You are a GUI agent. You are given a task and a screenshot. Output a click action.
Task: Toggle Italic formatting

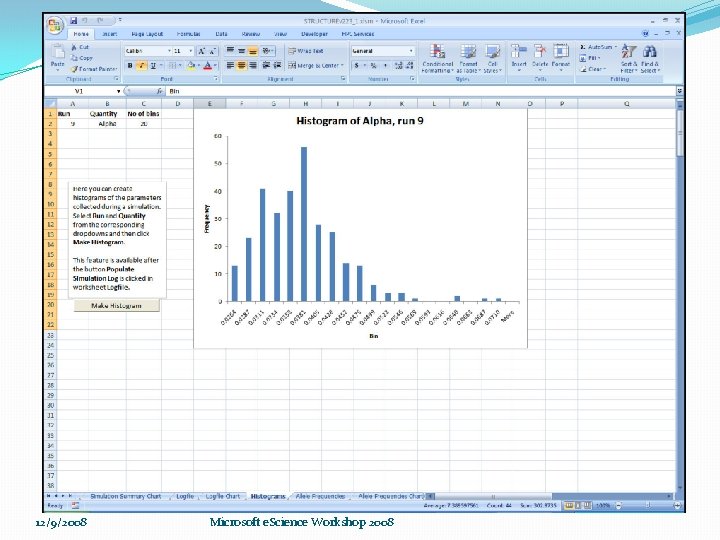[x=141, y=66]
